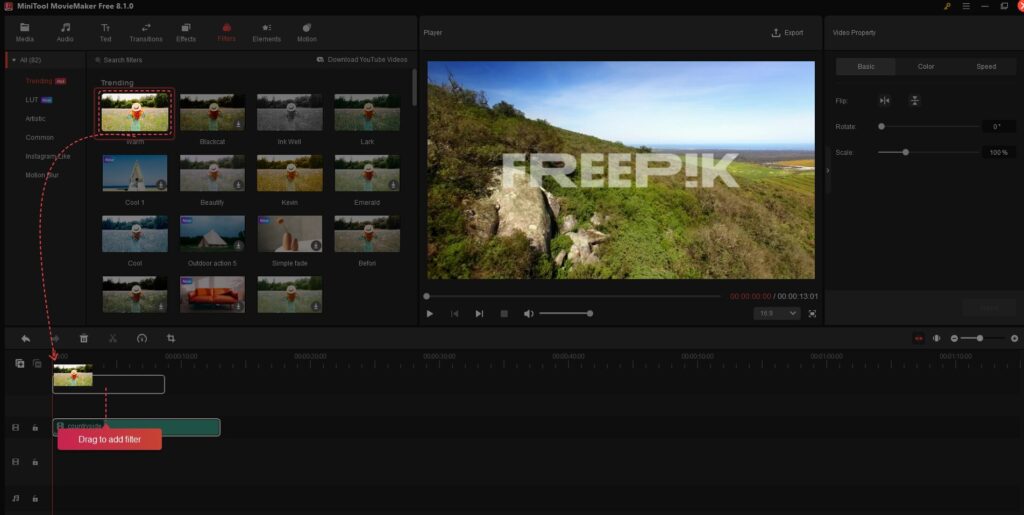Open the Elements tab
The image size is (1024, 515).
(x=266, y=33)
